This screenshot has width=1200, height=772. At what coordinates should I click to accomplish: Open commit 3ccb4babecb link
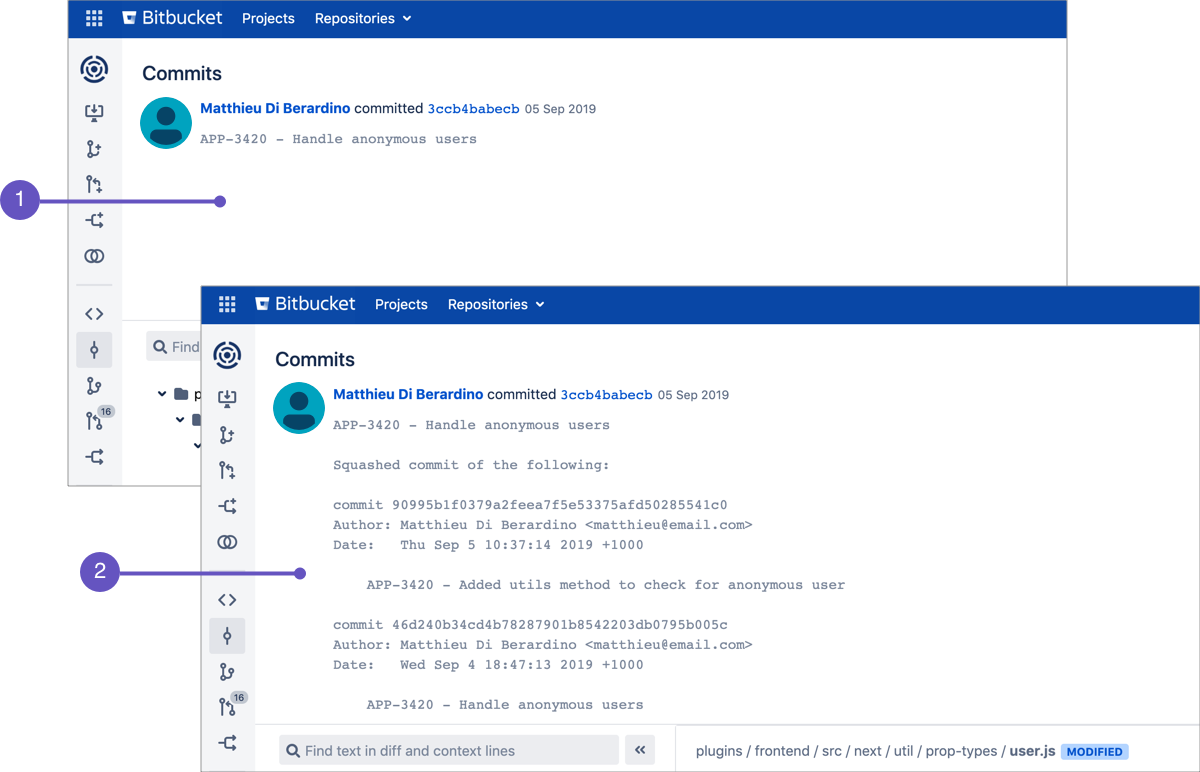(x=606, y=394)
